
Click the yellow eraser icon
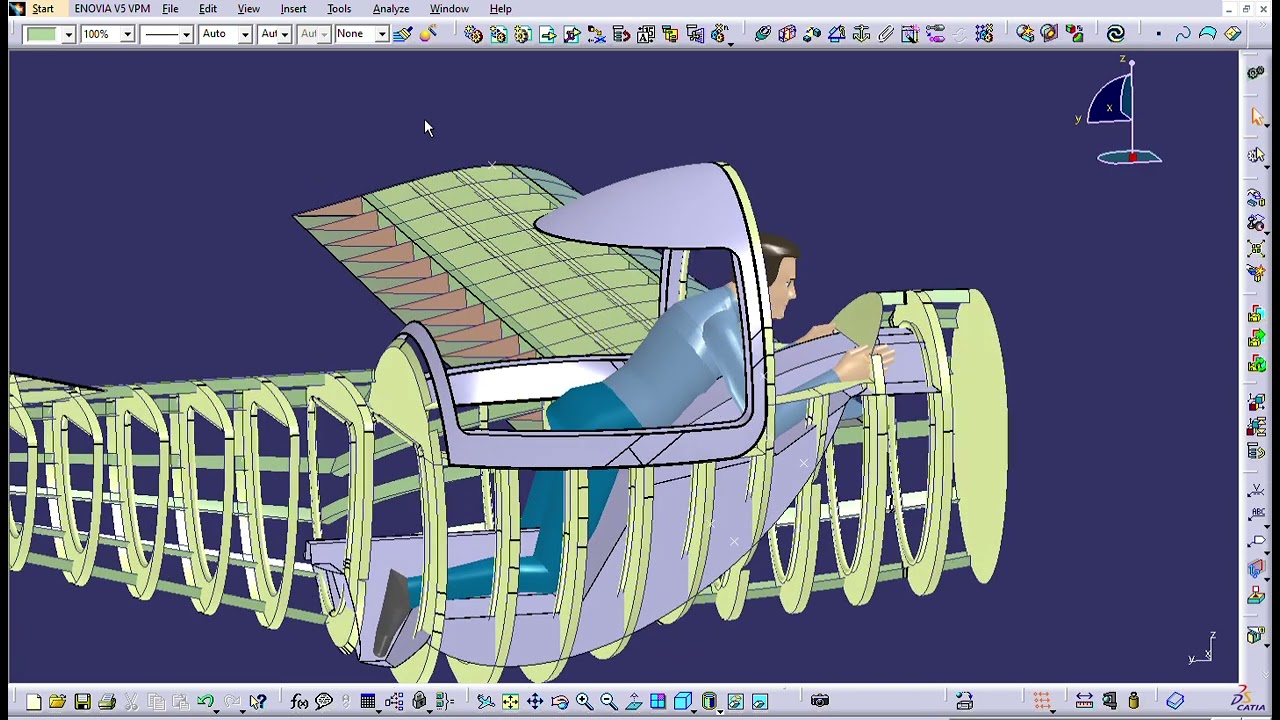coord(1232,34)
